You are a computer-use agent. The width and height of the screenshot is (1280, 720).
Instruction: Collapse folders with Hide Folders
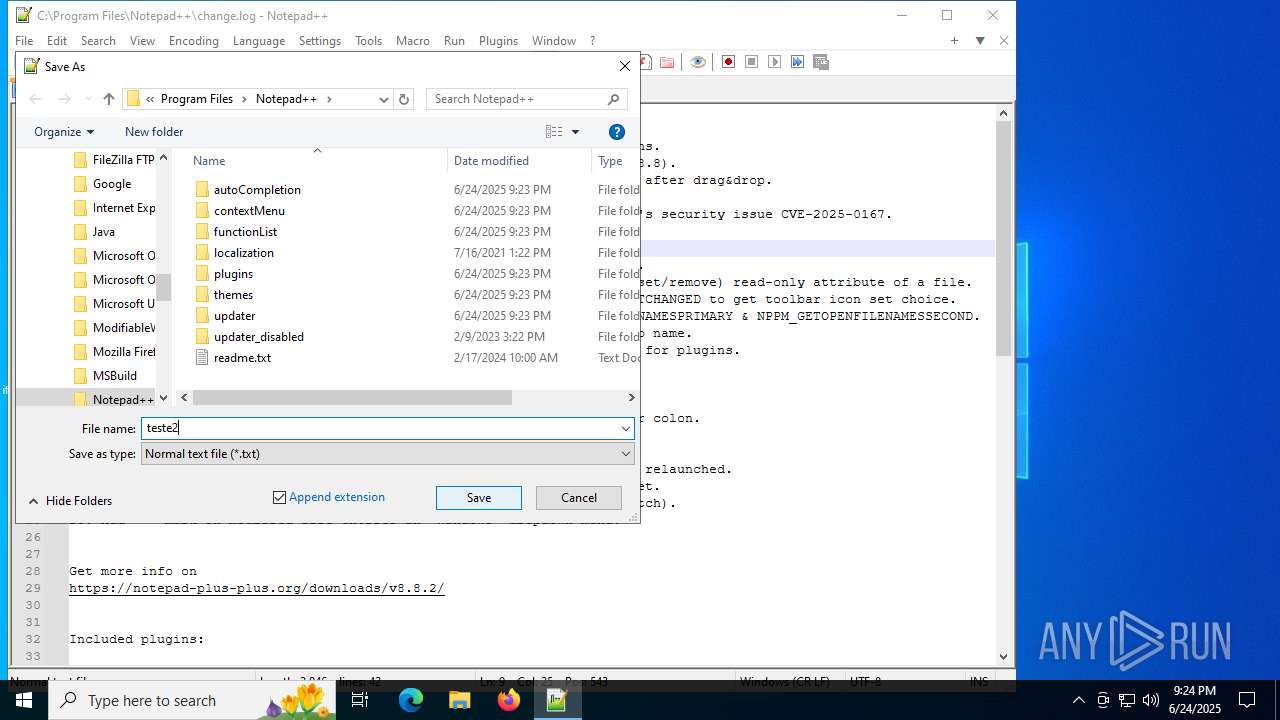click(70, 501)
